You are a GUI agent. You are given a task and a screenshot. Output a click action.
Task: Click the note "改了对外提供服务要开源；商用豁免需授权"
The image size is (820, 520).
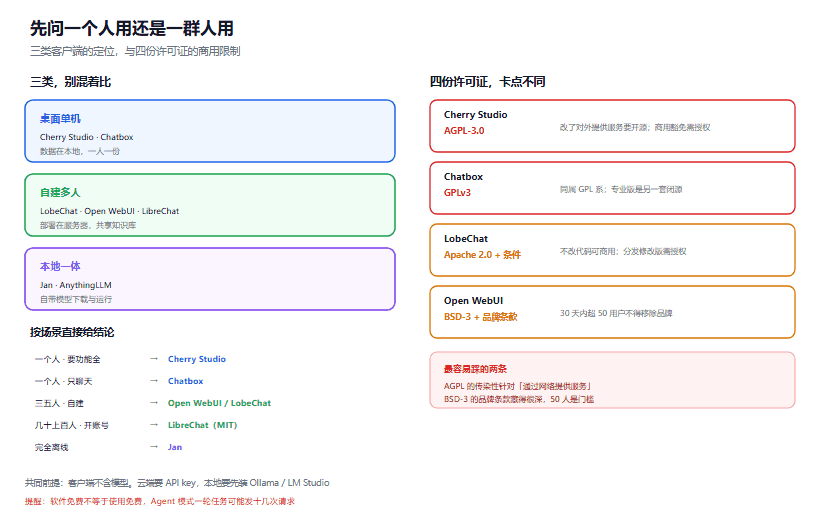[635, 128]
